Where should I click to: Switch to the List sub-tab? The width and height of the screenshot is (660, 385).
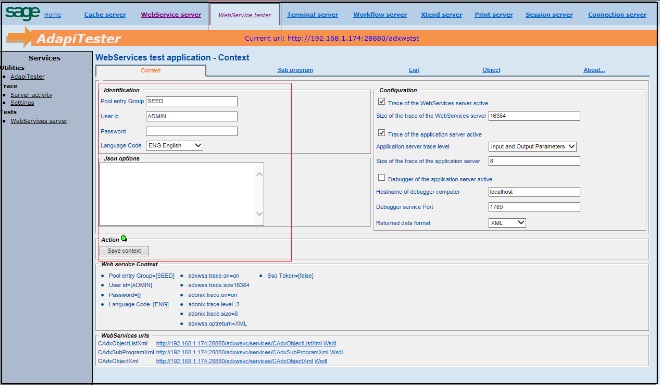click(414, 70)
